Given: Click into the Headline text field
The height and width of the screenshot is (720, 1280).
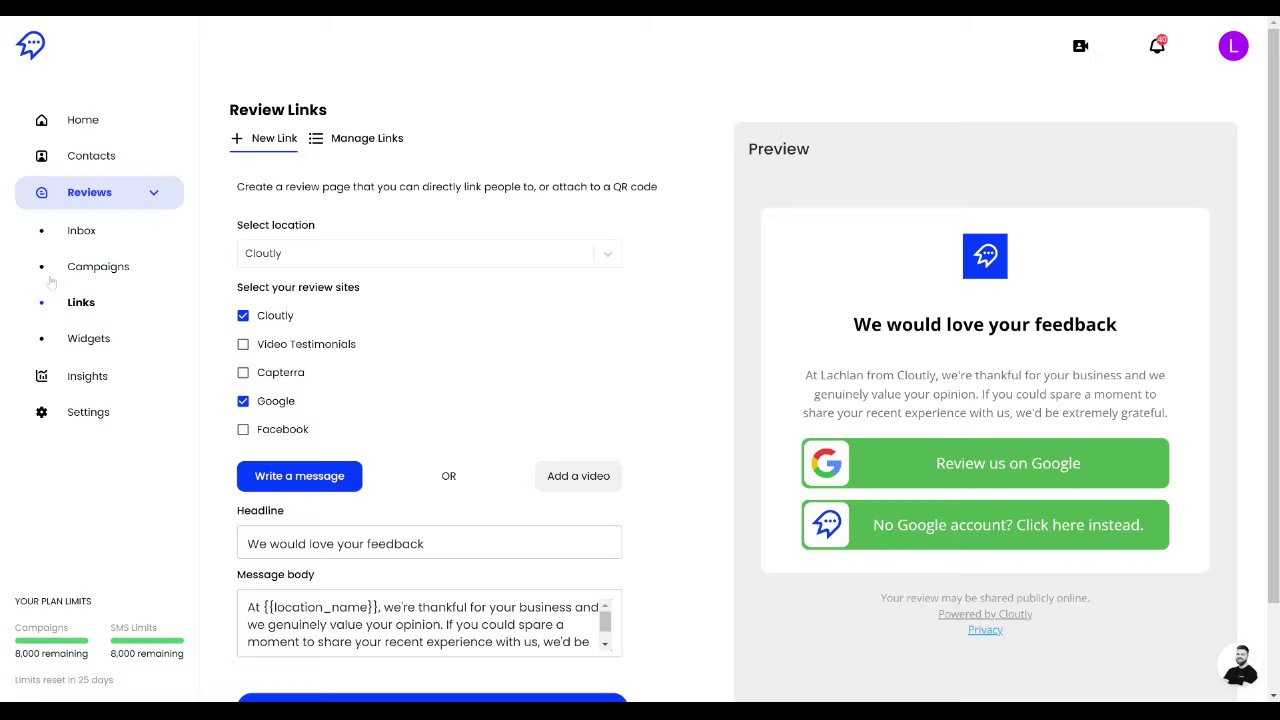Looking at the screenshot, I should coord(429,544).
